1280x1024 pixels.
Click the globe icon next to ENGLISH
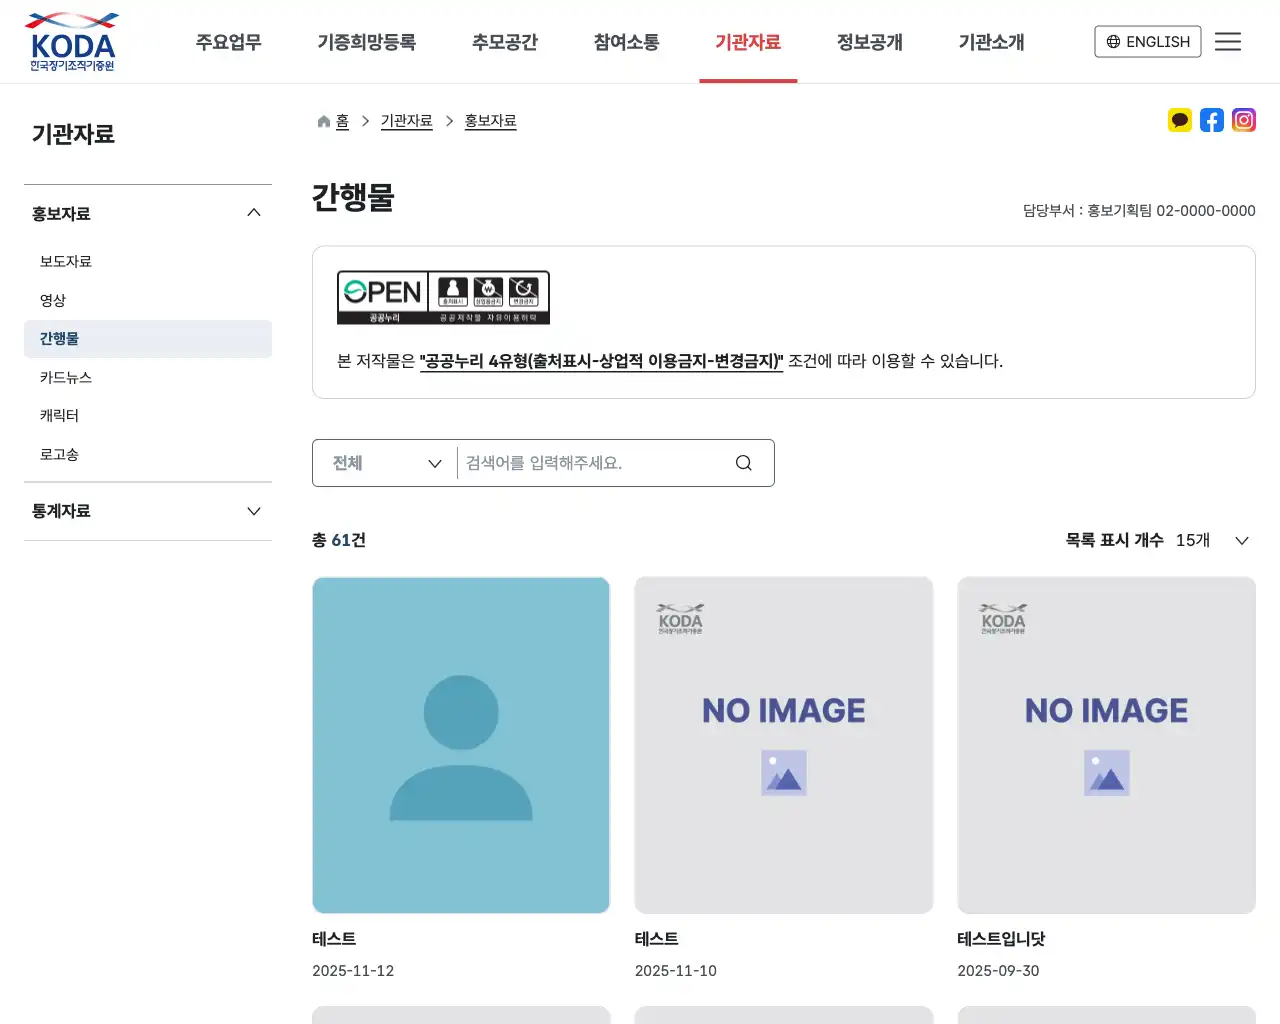pos(1113,41)
